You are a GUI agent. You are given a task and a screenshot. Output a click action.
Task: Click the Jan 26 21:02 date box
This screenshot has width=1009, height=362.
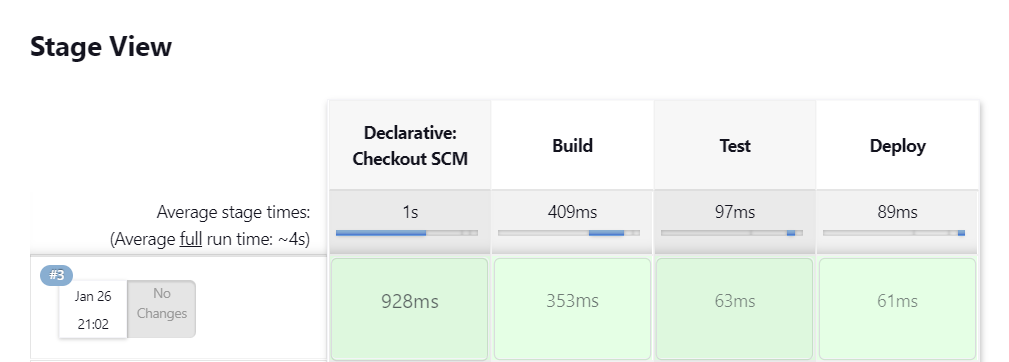pyautogui.click(x=93, y=310)
